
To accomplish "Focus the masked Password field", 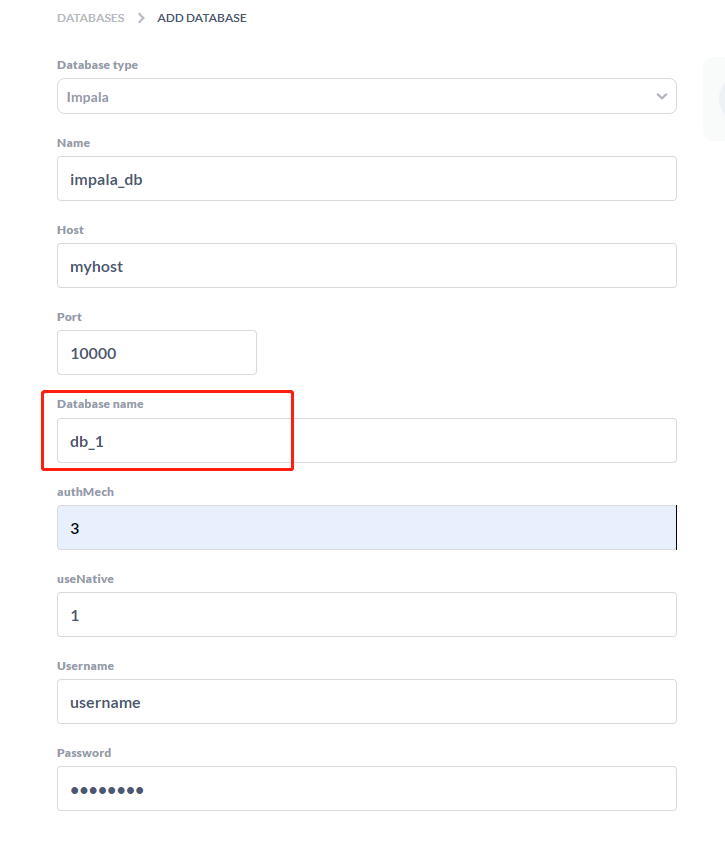I will pyautogui.click(x=366, y=788).
